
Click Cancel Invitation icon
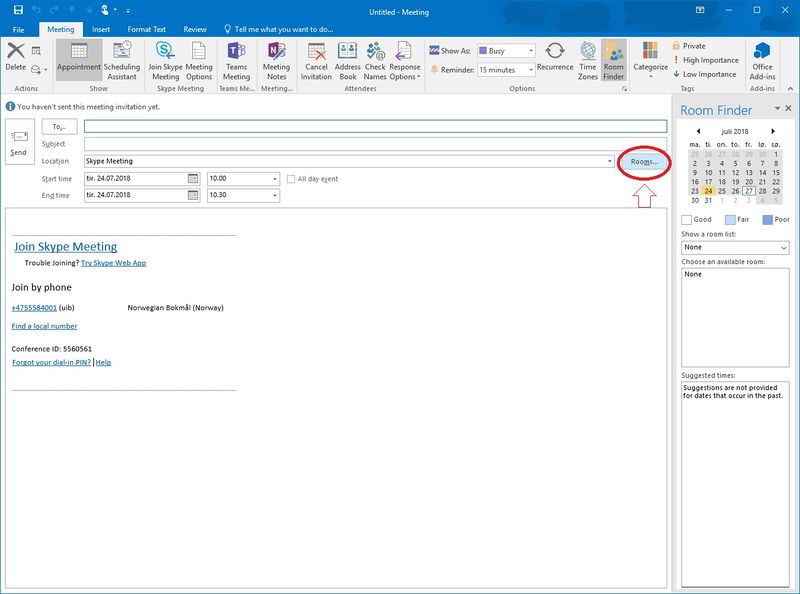tap(316, 60)
